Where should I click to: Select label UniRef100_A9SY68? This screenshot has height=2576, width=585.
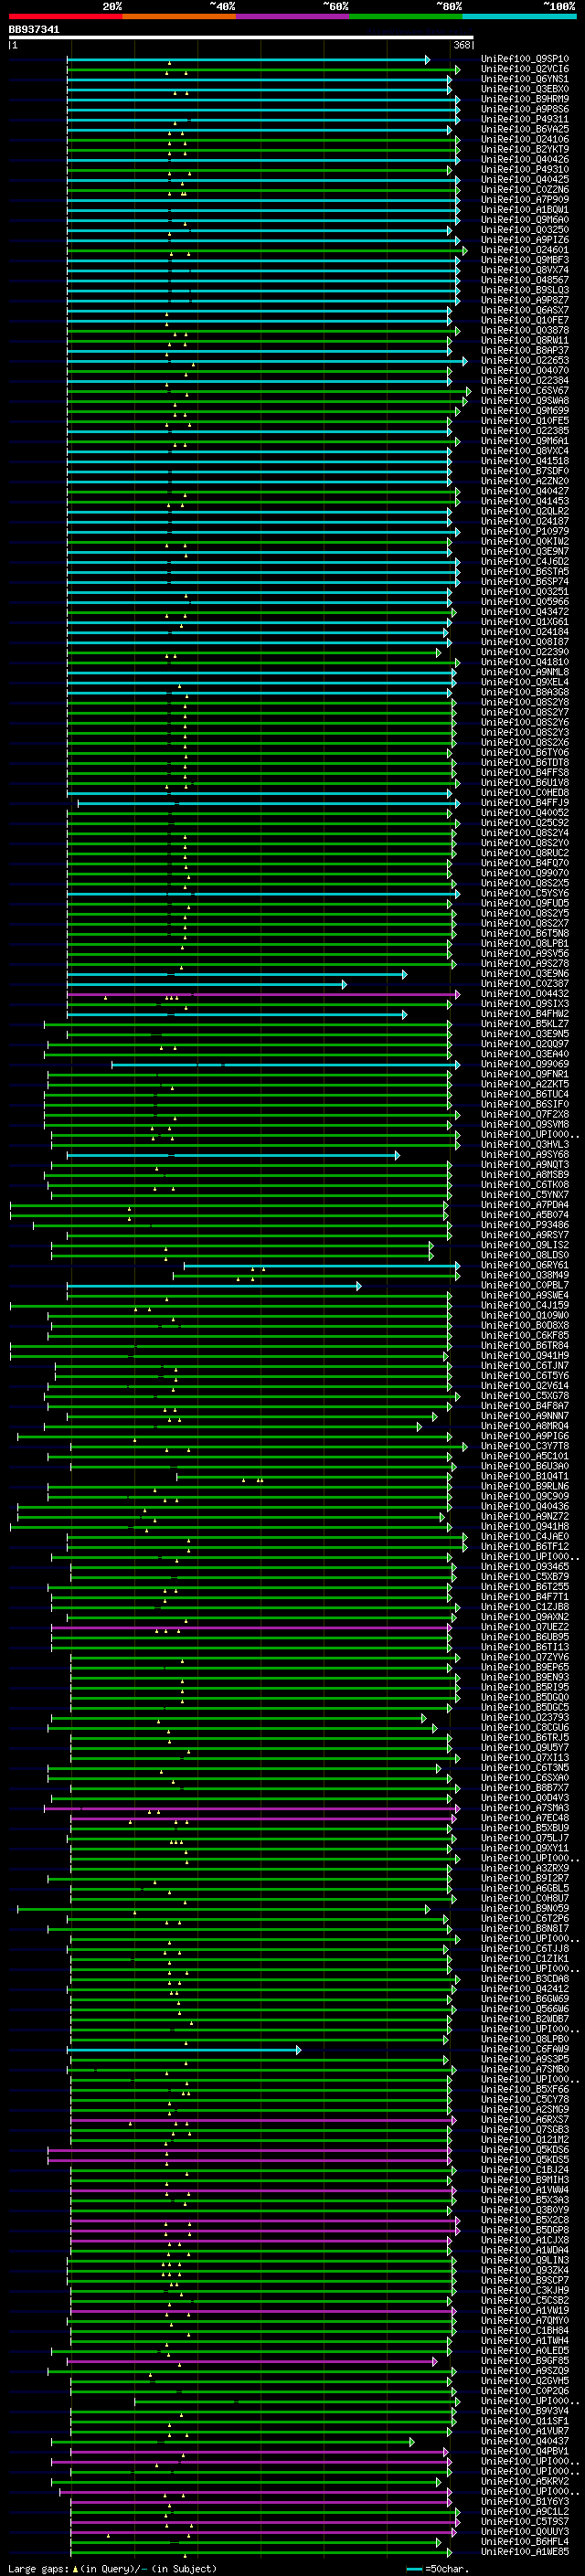click(525, 1155)
